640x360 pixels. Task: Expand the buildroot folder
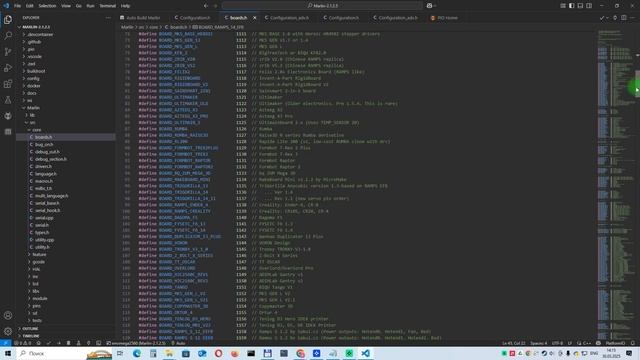pos(36,71)
